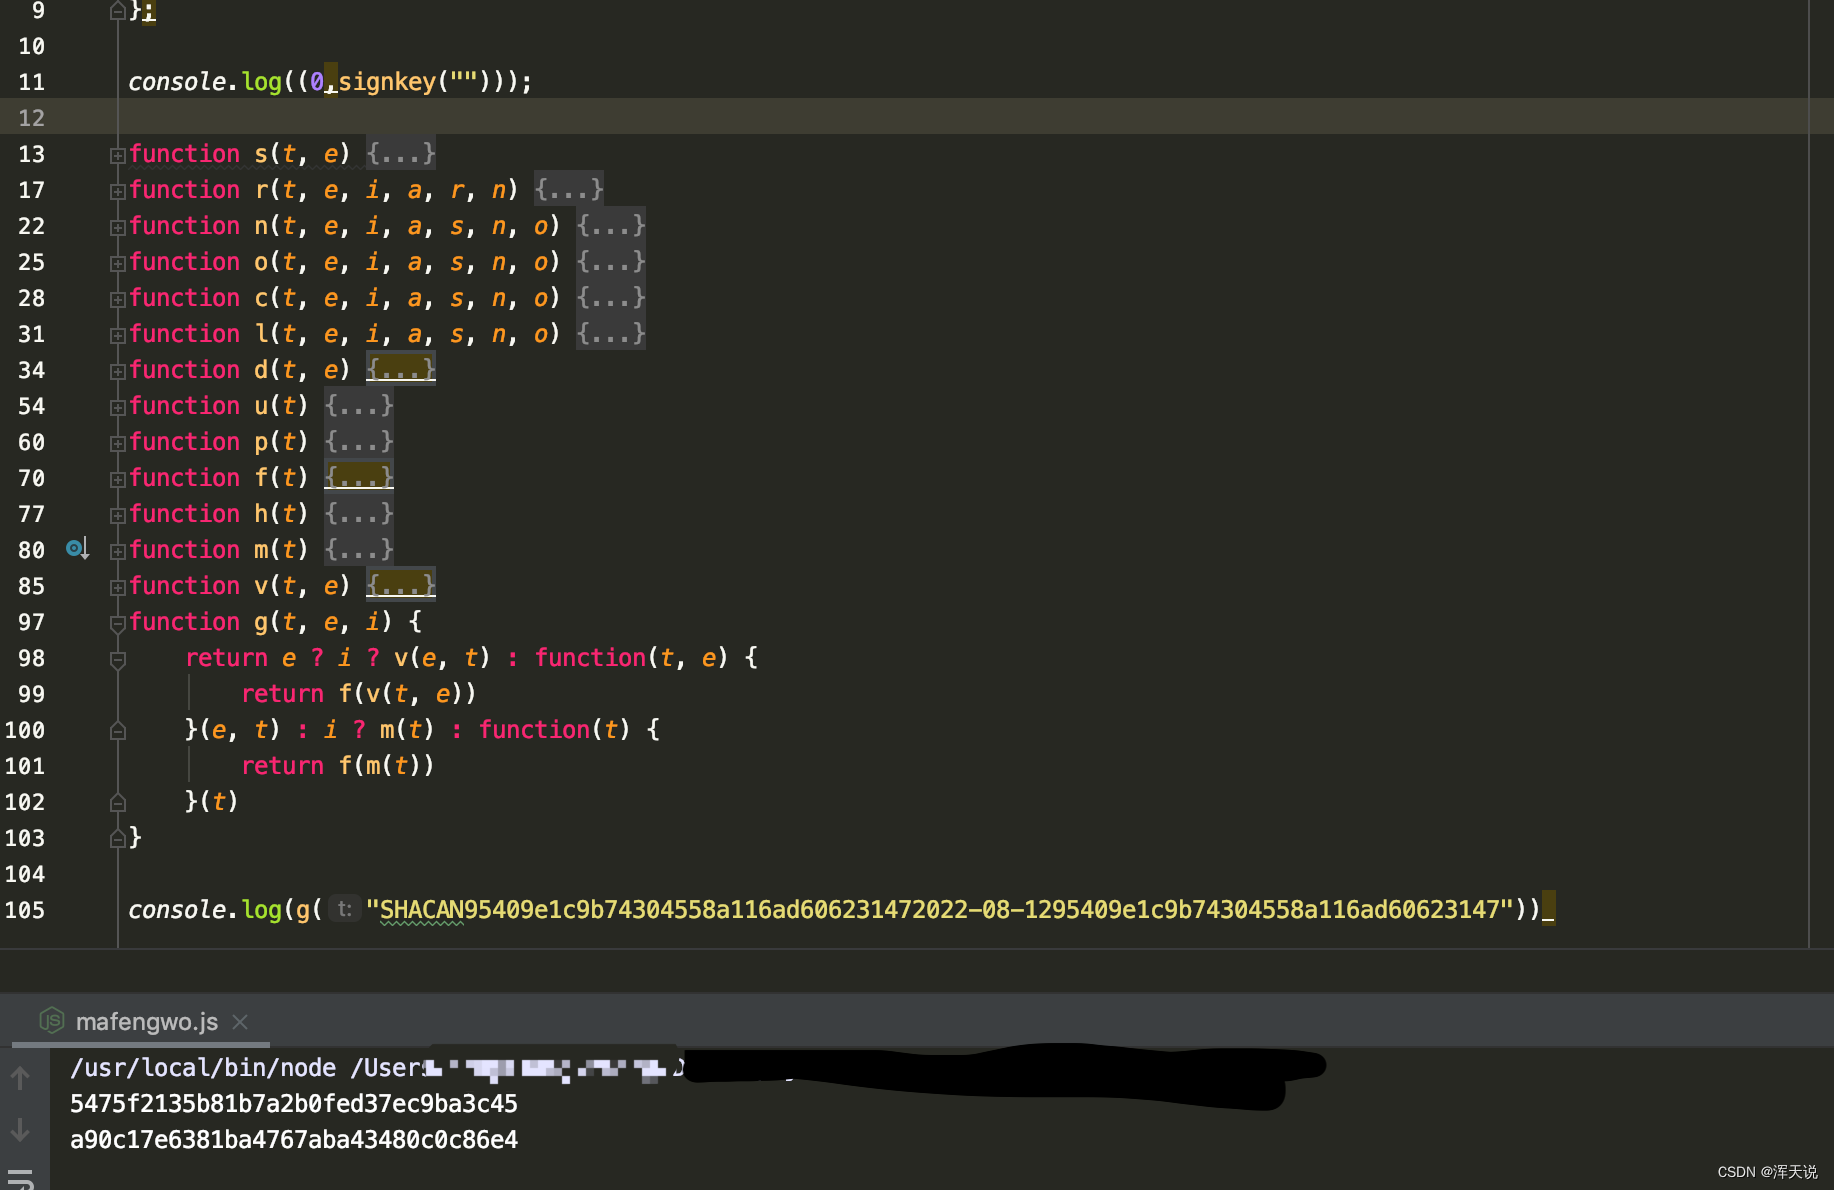Expand folded function d(t, e) gutter marker

(117, 371)
